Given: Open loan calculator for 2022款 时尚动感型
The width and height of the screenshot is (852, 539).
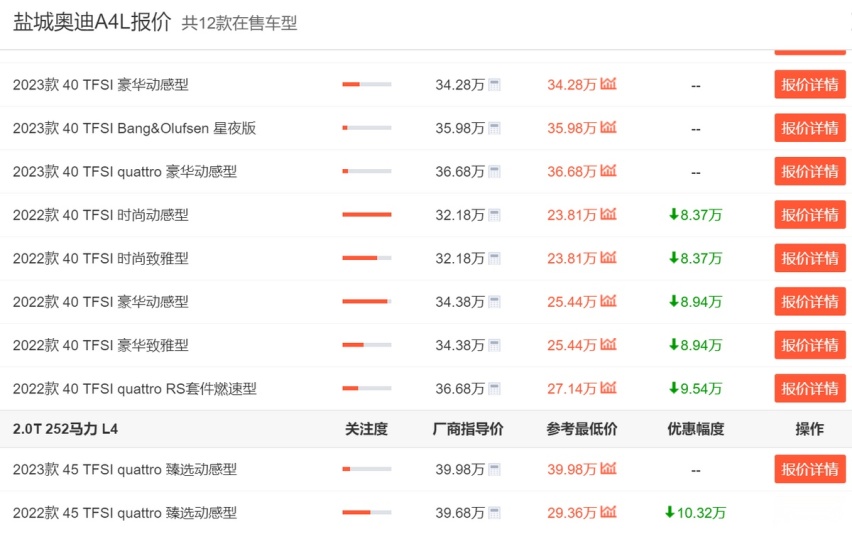Looking at the screenshot, I should (494, 215).
